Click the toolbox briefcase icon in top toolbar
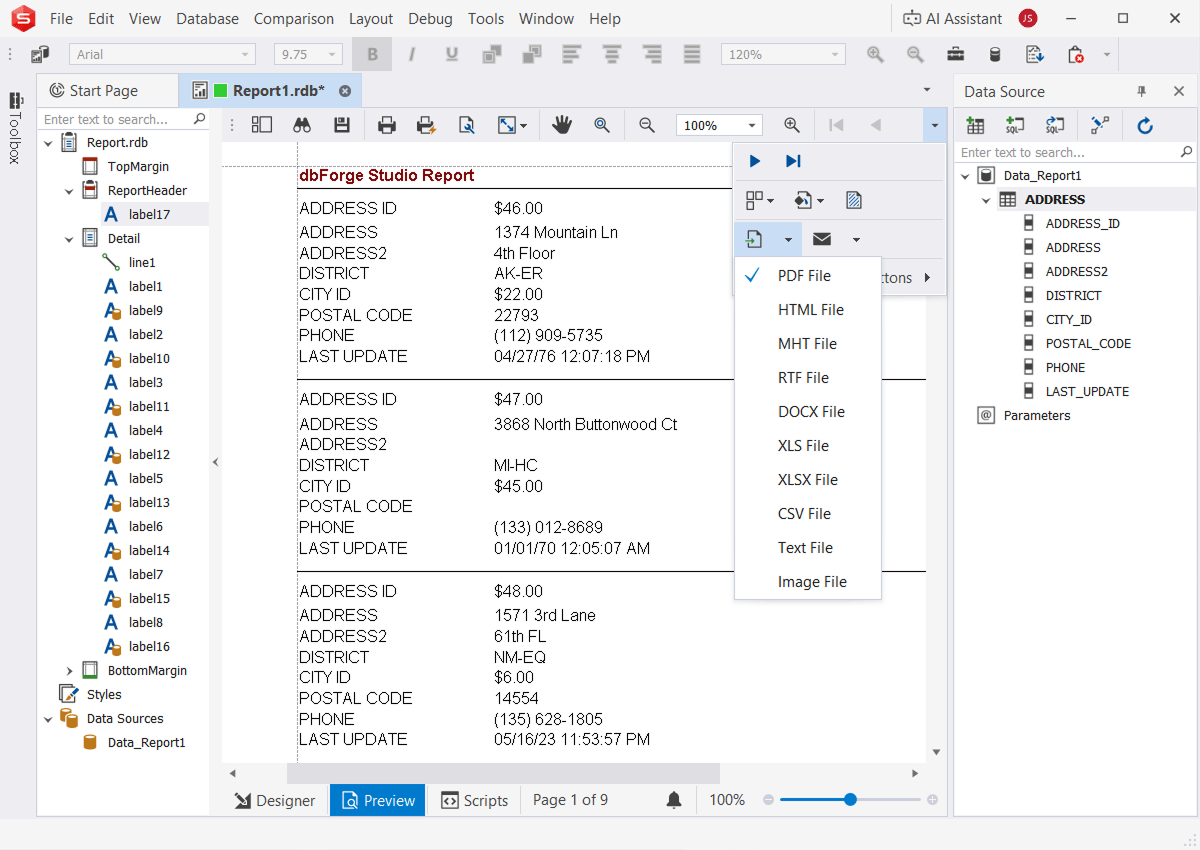This screenshot has height=850, width=1200. [955, 55]
